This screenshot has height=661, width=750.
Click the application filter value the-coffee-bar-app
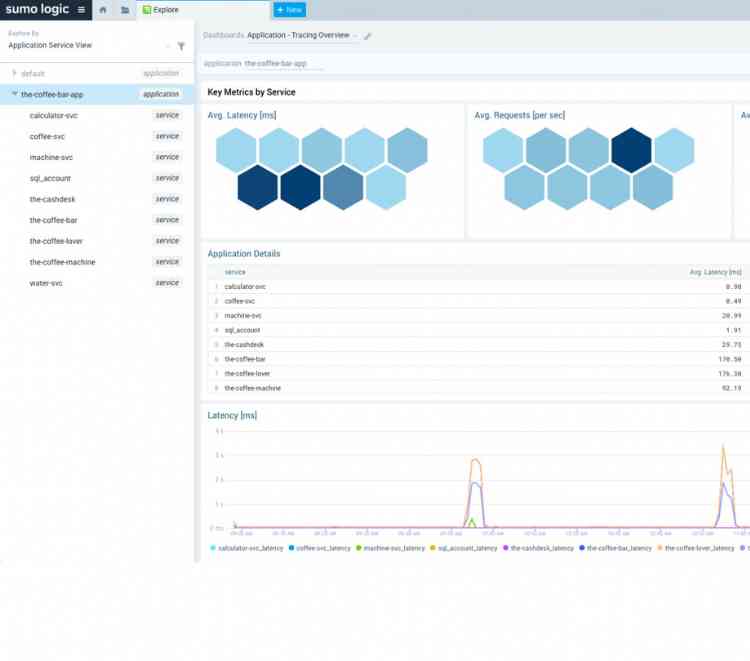tap(276, 63)
